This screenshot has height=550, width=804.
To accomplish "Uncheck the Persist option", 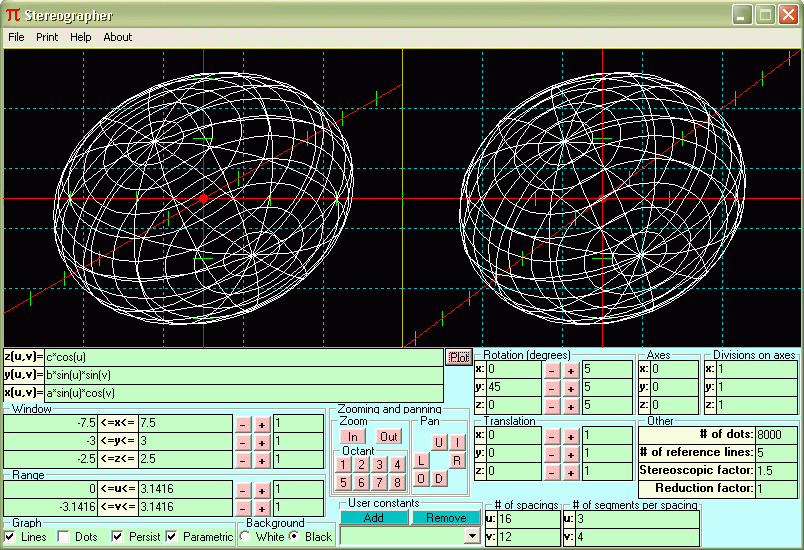I will click(117, 537).
